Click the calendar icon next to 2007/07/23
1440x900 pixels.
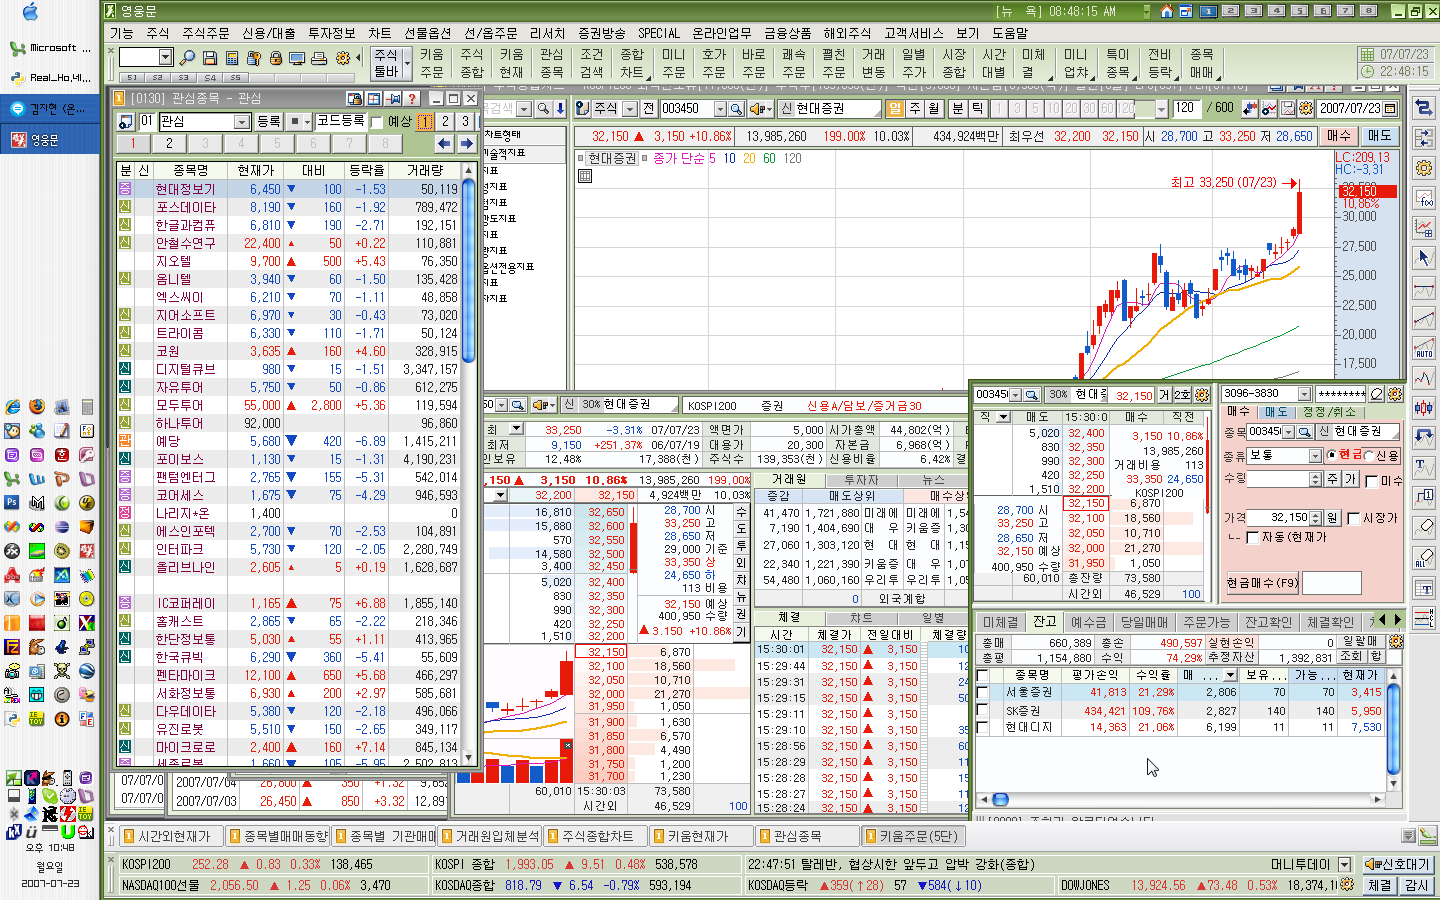tap(1390, 108)
